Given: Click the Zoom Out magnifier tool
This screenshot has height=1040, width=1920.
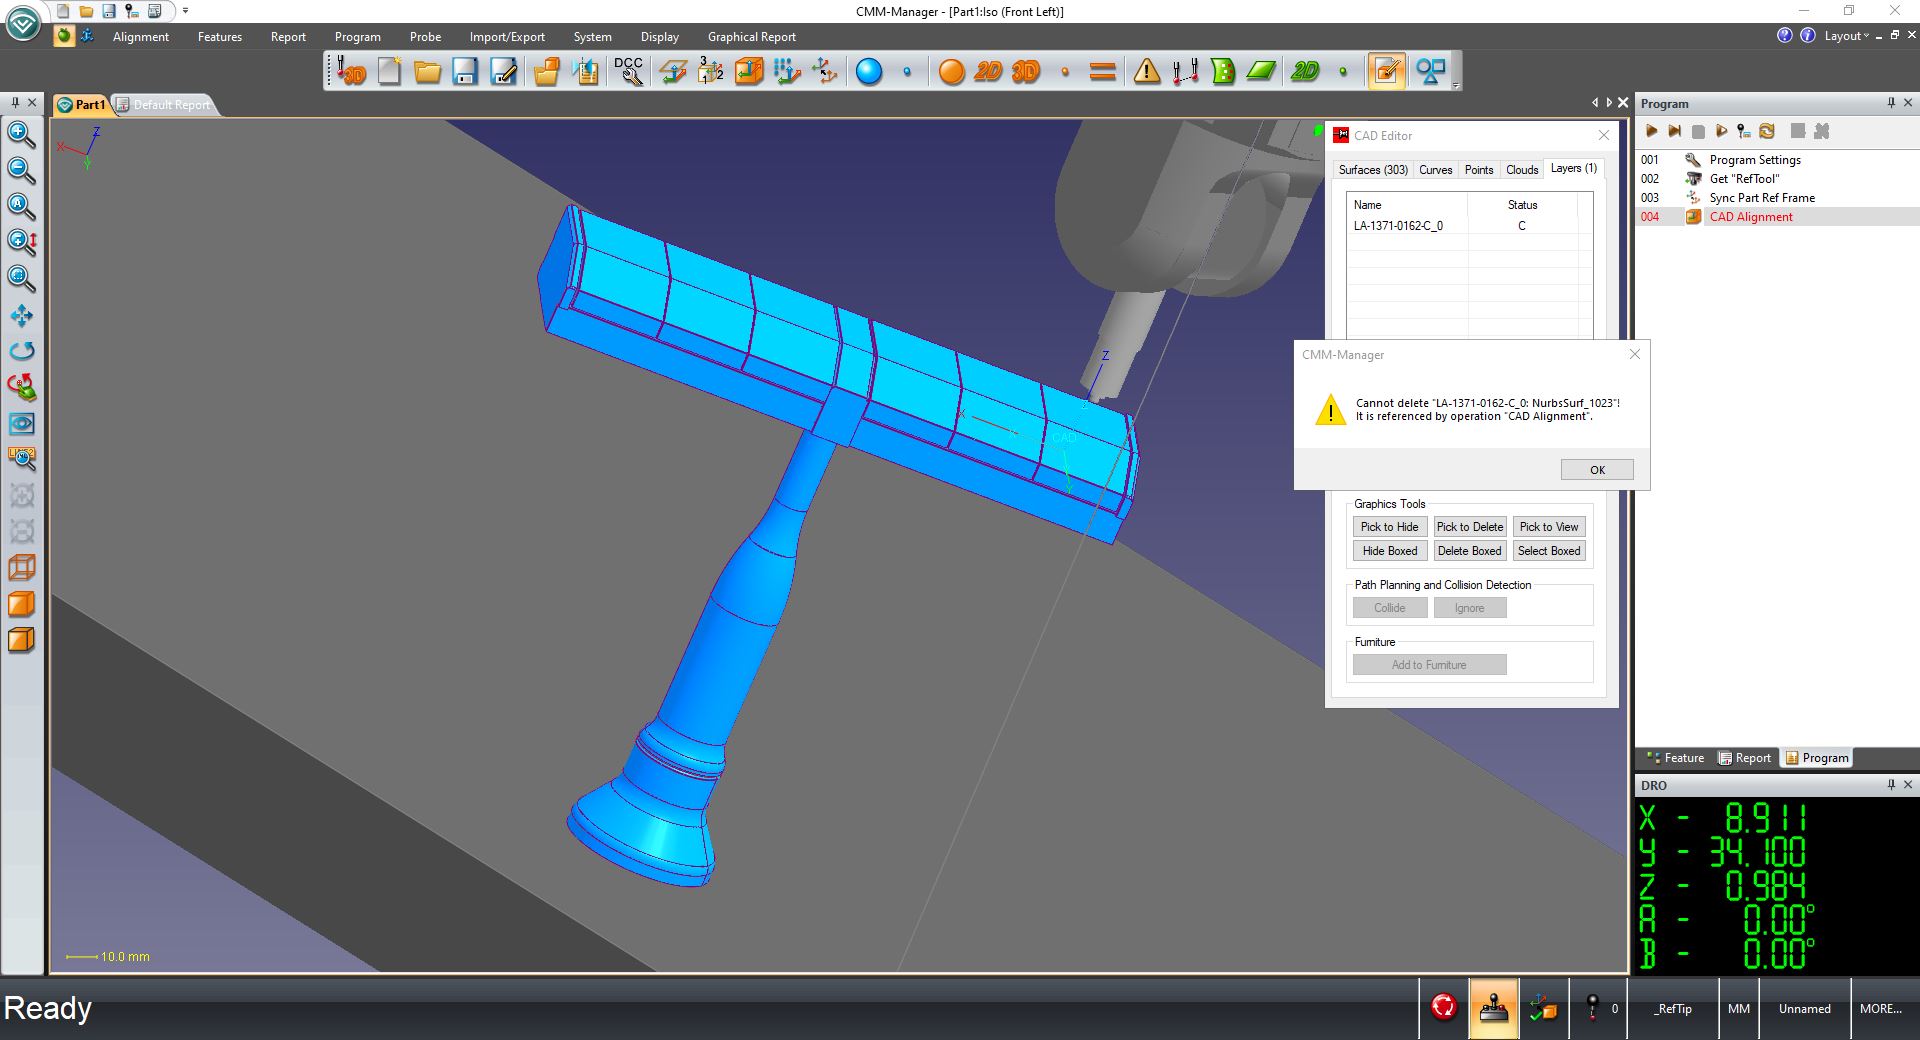Looking at the screenshot, I should [x=21, y=170].
